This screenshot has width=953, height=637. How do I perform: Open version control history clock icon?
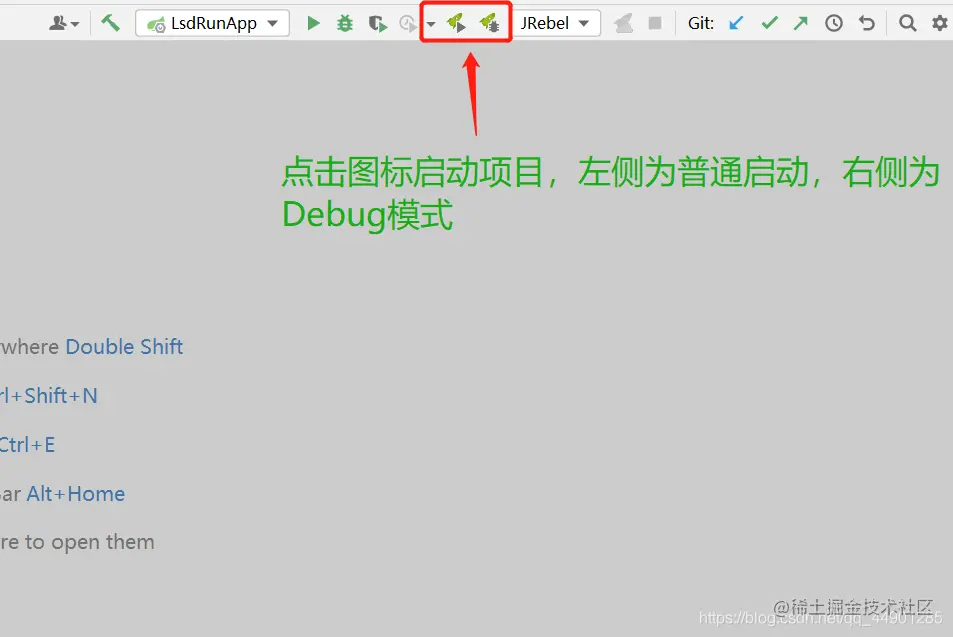coord(833,22)
